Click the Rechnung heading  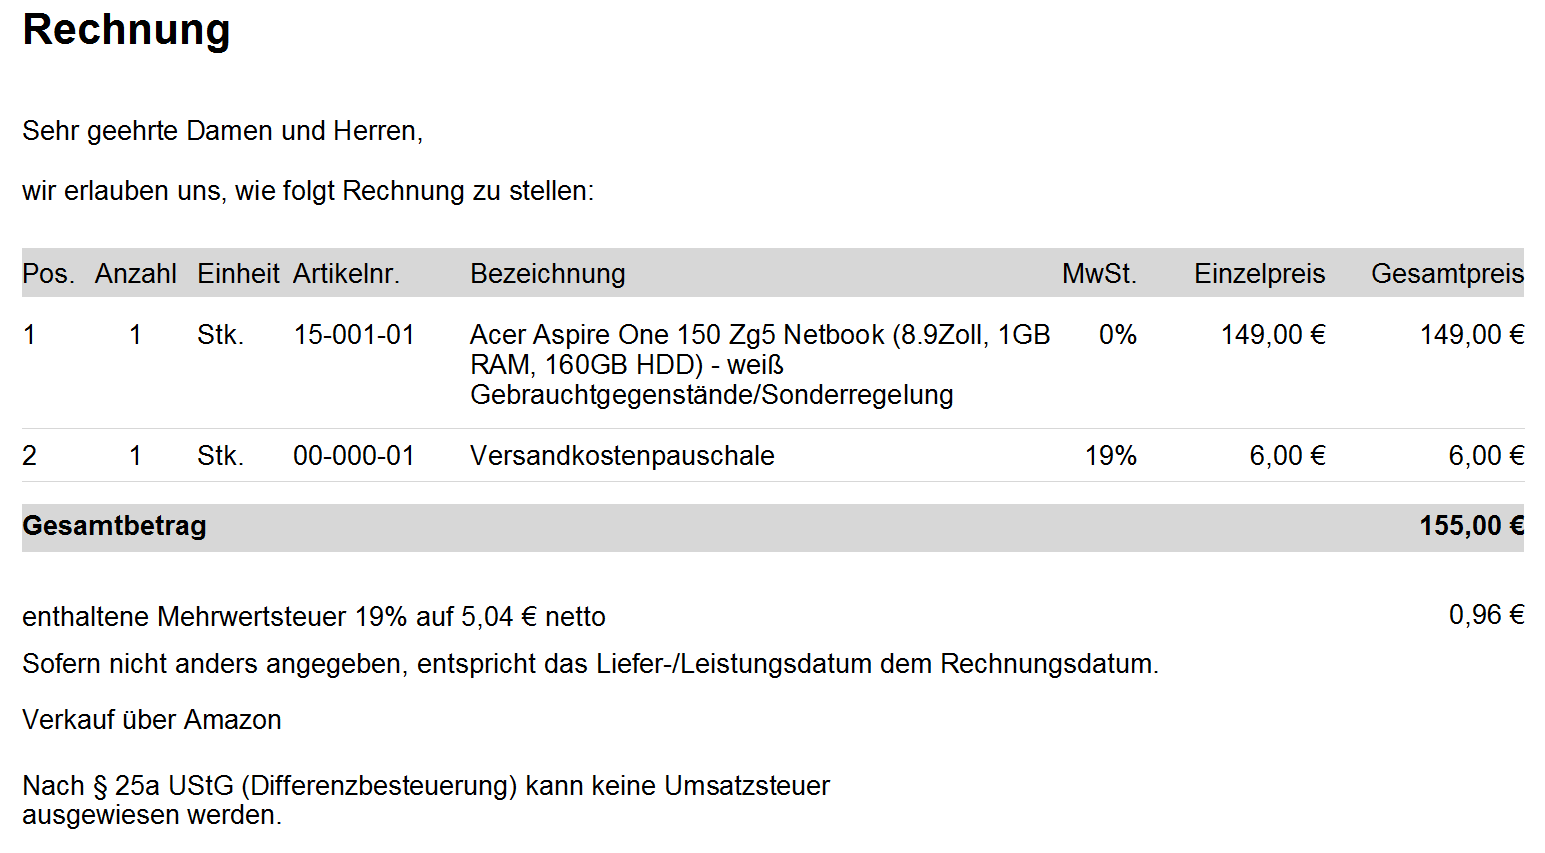126,30
